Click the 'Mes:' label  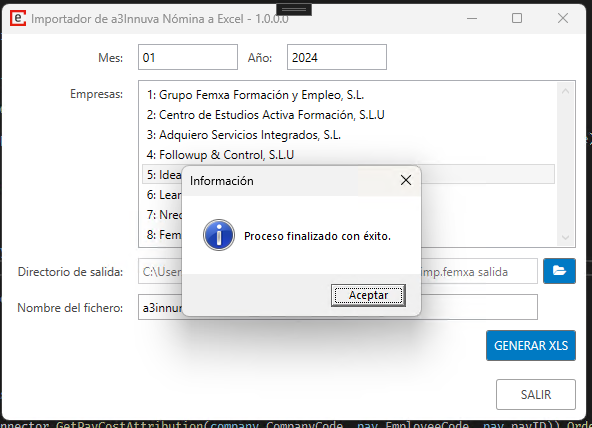[x=110, y=58]
